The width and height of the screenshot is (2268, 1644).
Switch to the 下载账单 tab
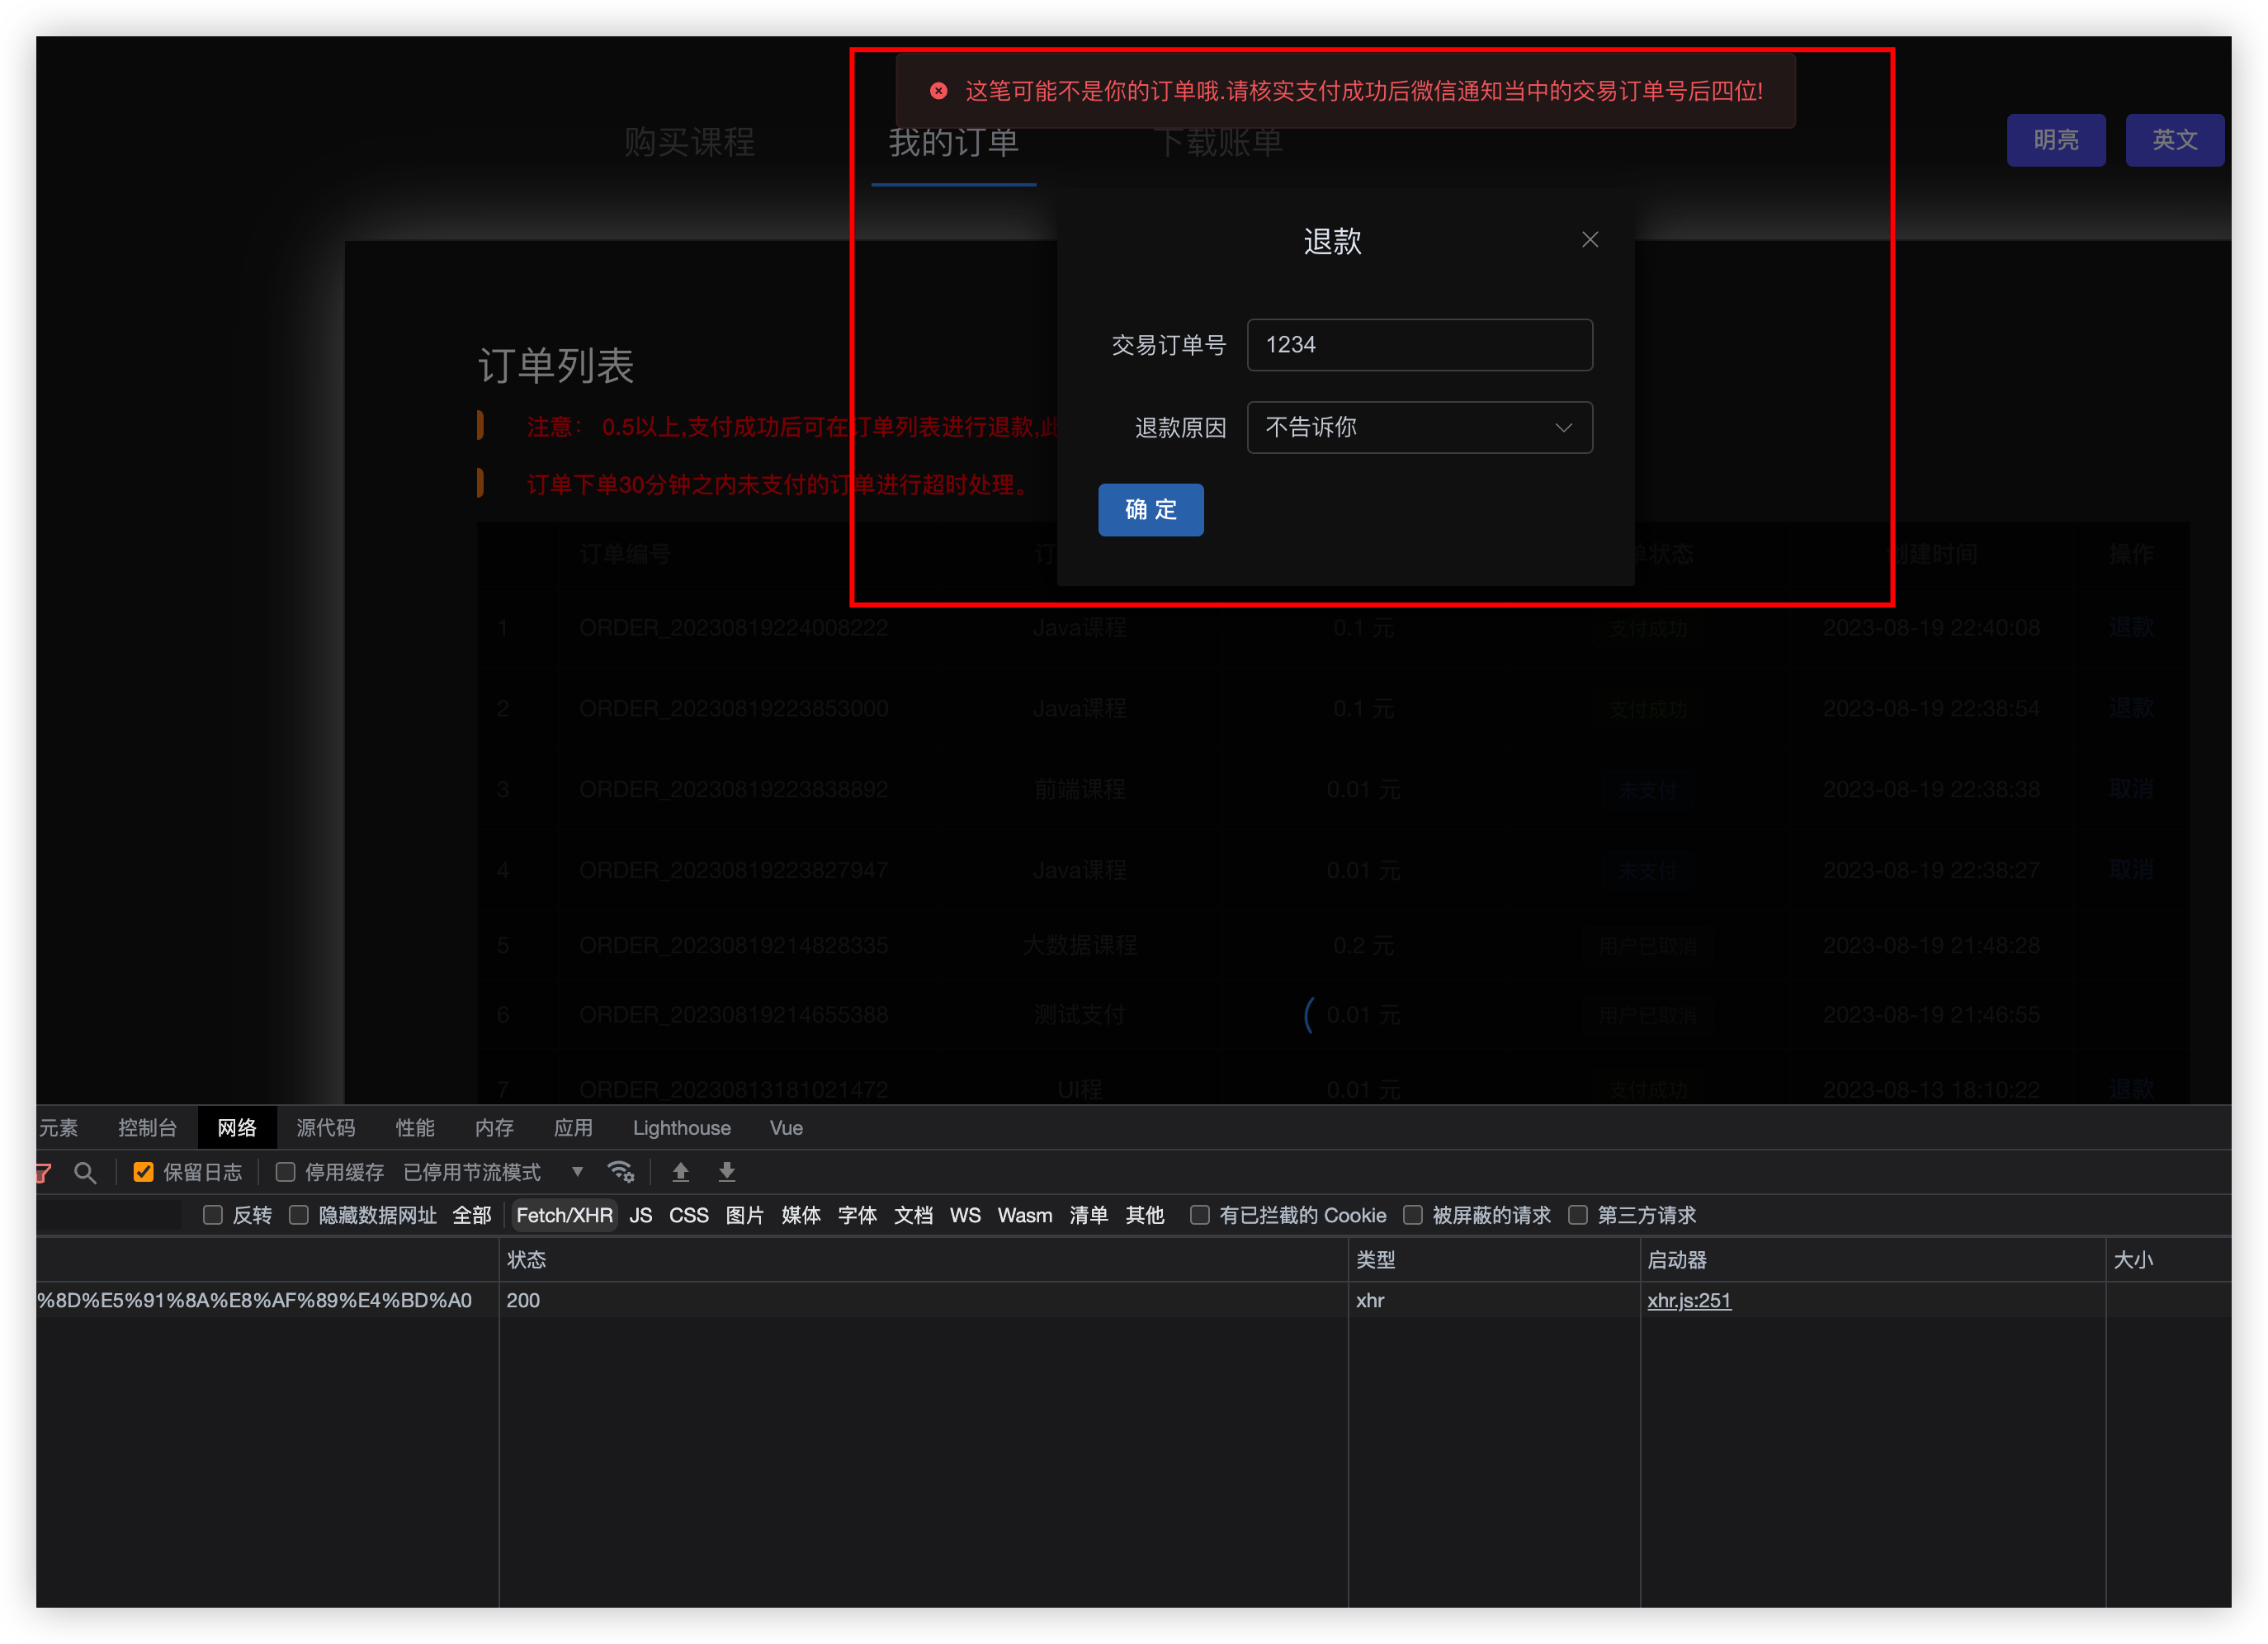coord(1221,142)
